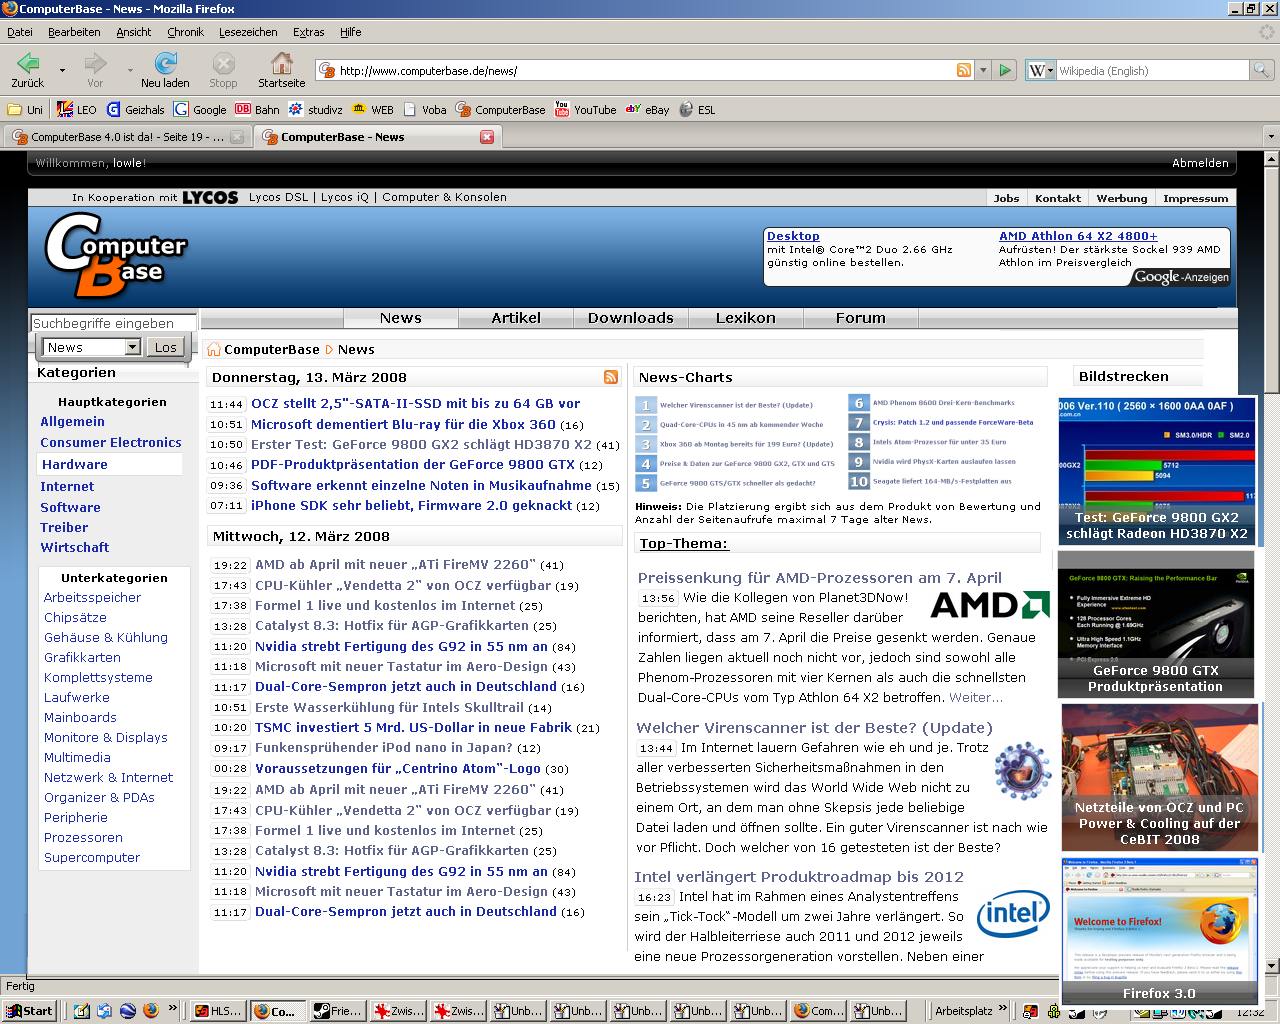1280x1024 pixels.
Task: Open the YouTube bookmark
Action: [x=585, y=110]
